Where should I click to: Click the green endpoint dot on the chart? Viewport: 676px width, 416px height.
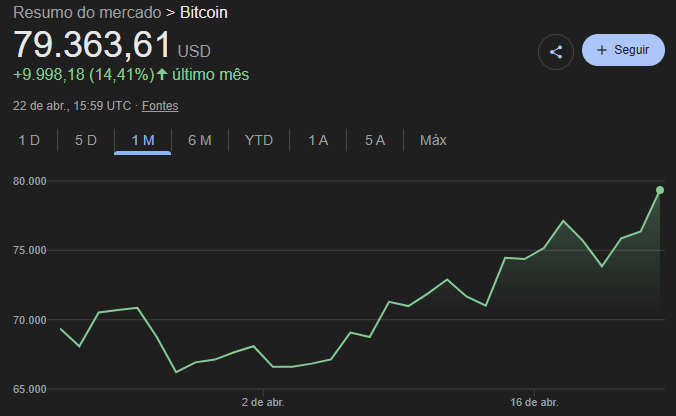pyautogui.click(x=660, y=190)
